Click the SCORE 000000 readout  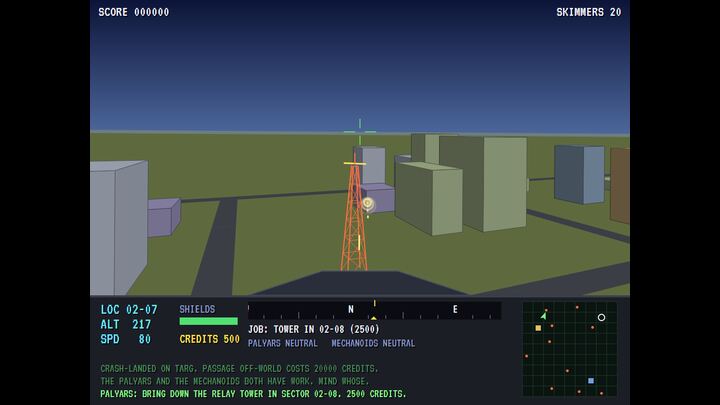point(134,12)
